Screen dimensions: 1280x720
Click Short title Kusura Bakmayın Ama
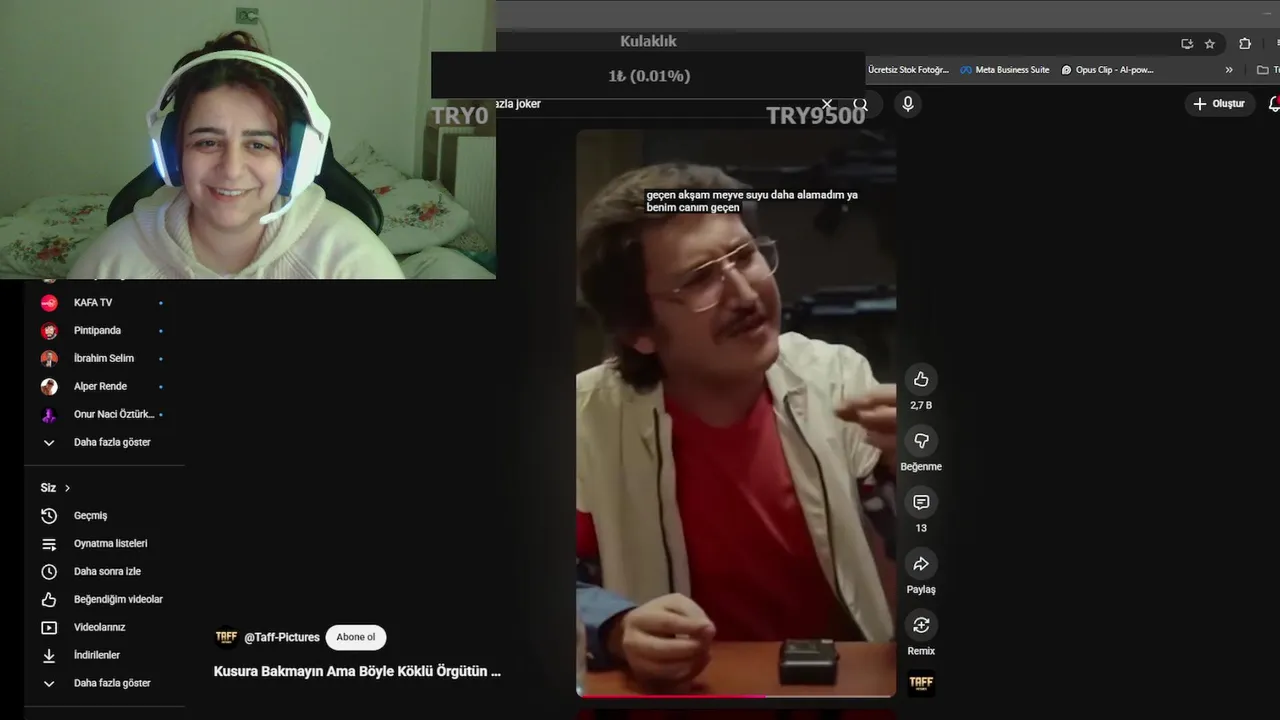point(357,671)
